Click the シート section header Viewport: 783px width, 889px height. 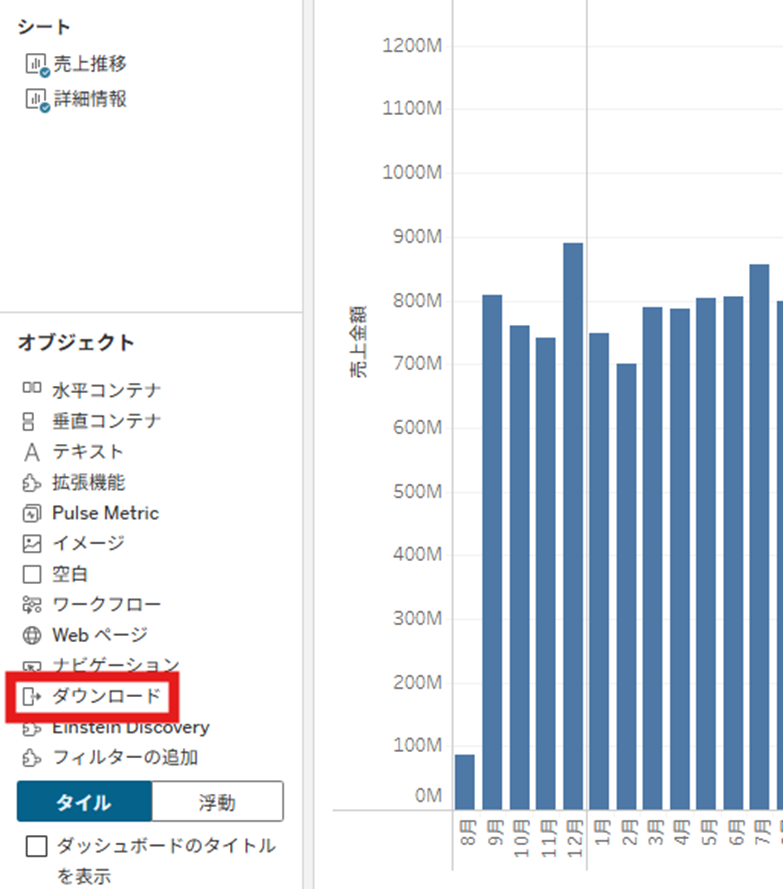(x=44, y=27)
